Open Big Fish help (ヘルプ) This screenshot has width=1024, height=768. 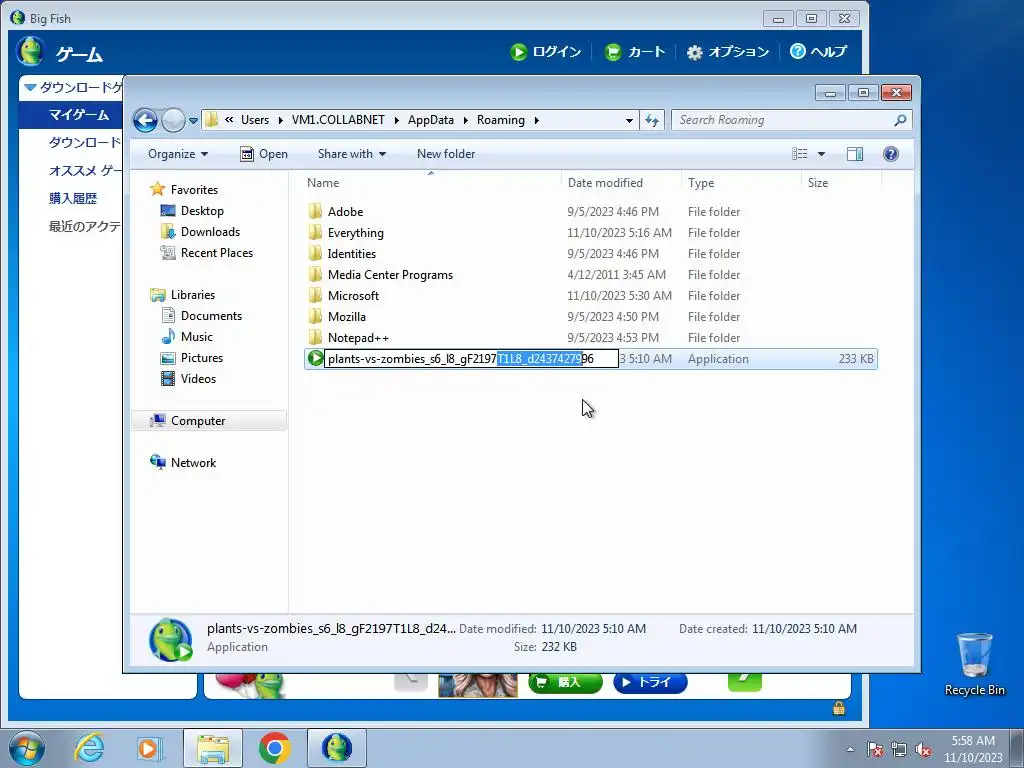click(x=818, y=52)
